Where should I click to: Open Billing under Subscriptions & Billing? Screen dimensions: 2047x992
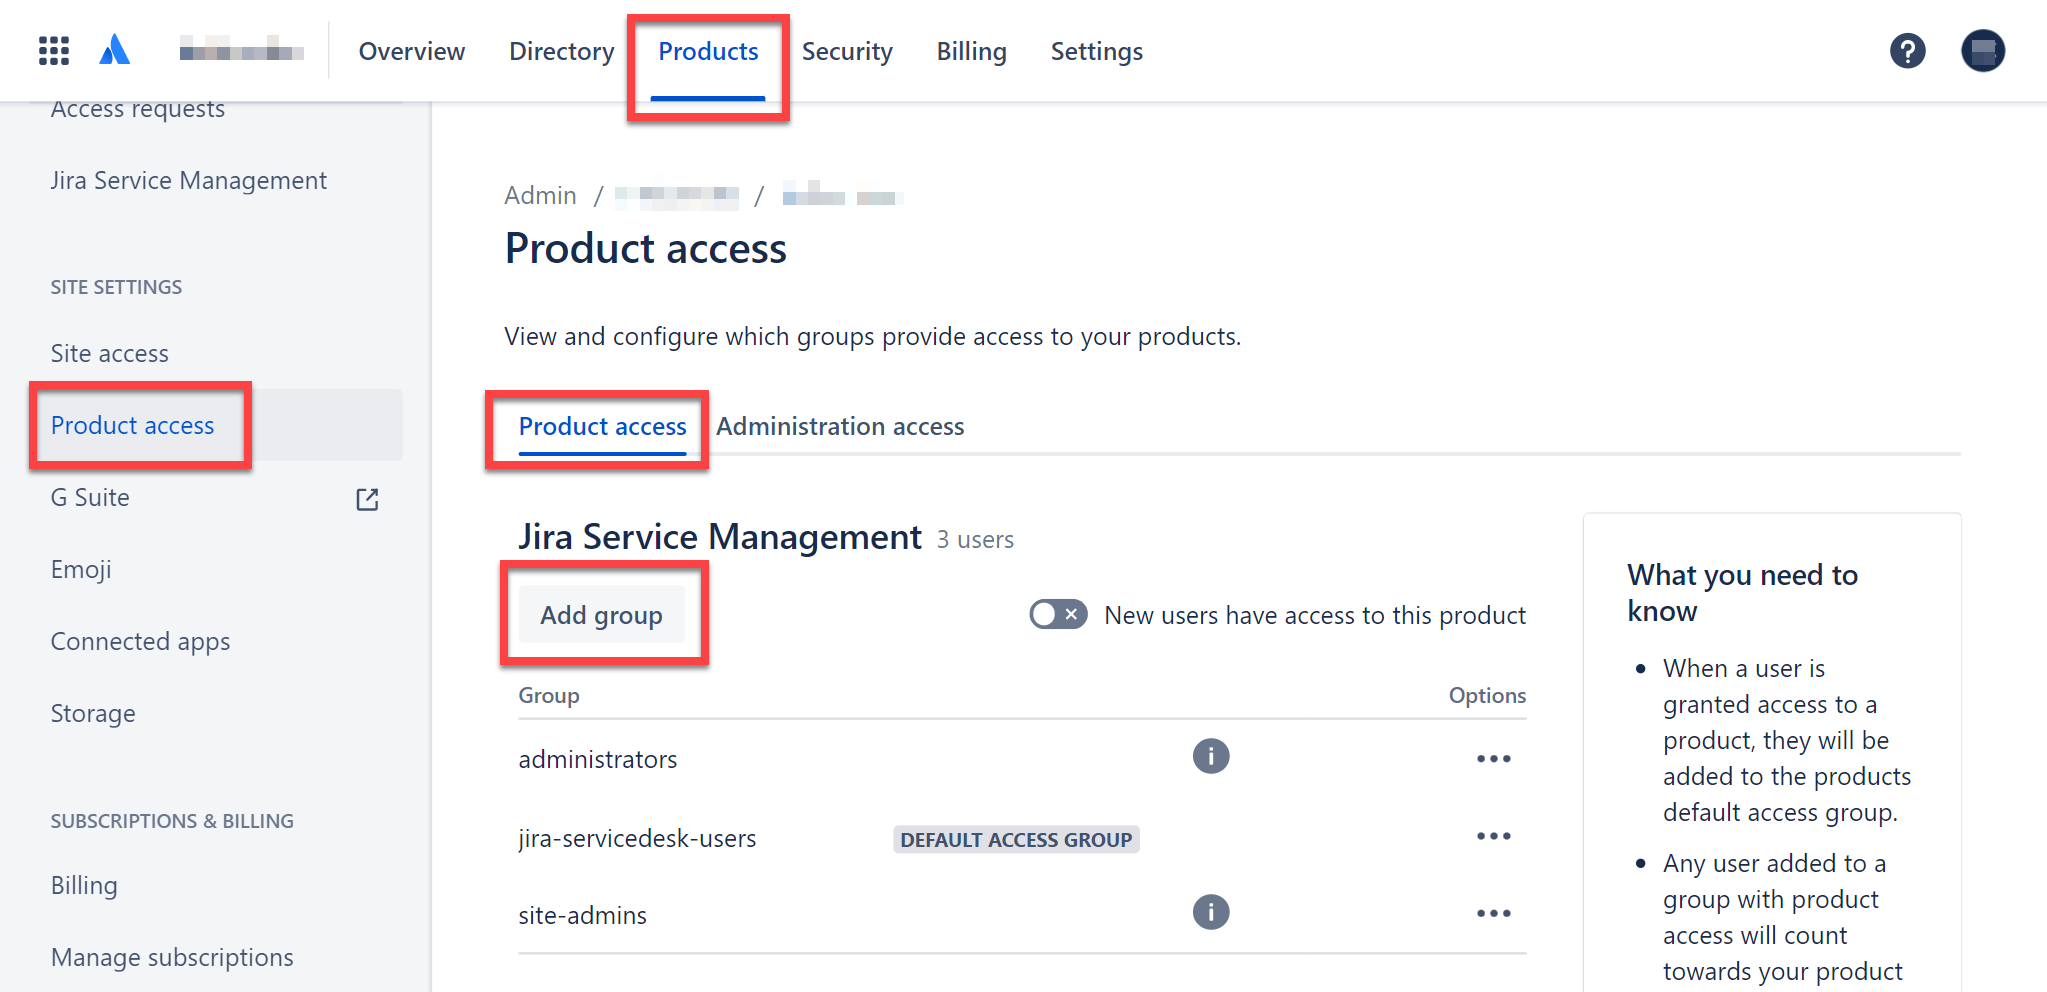click(84, 885)
